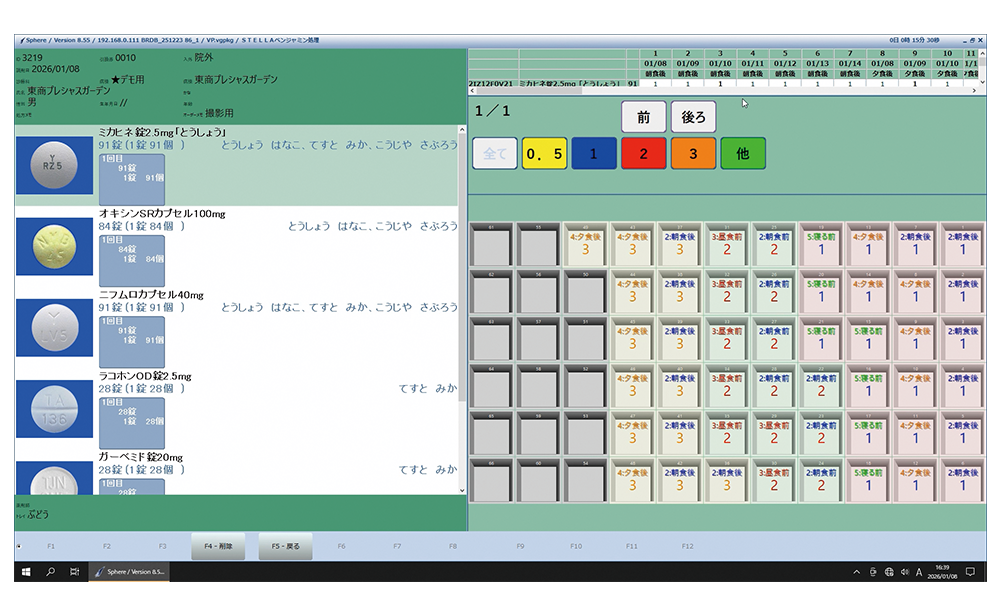Click the schedule table's left scroll arrow

click(472, 91)
